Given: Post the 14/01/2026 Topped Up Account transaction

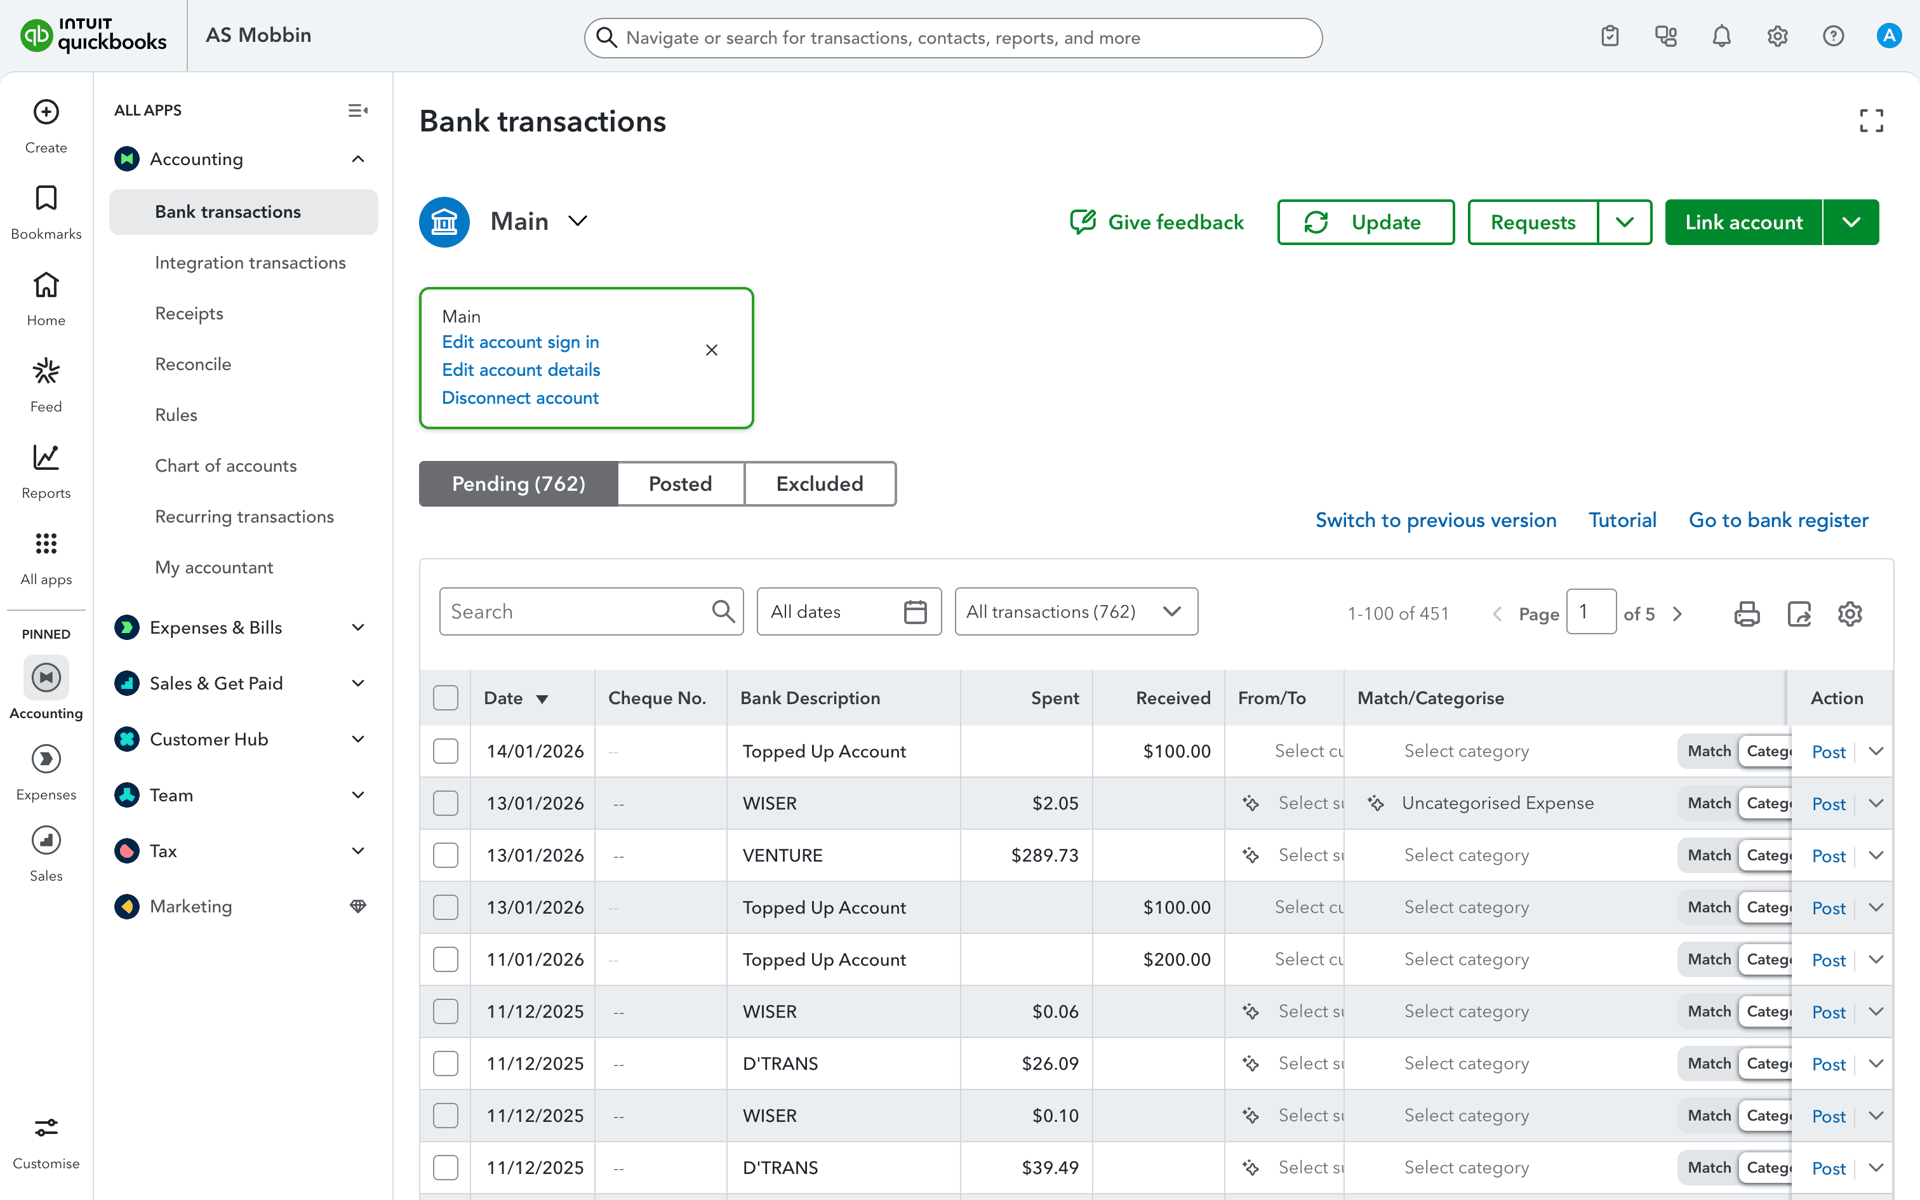Looking at the screenshot, I should (1828, 752).
